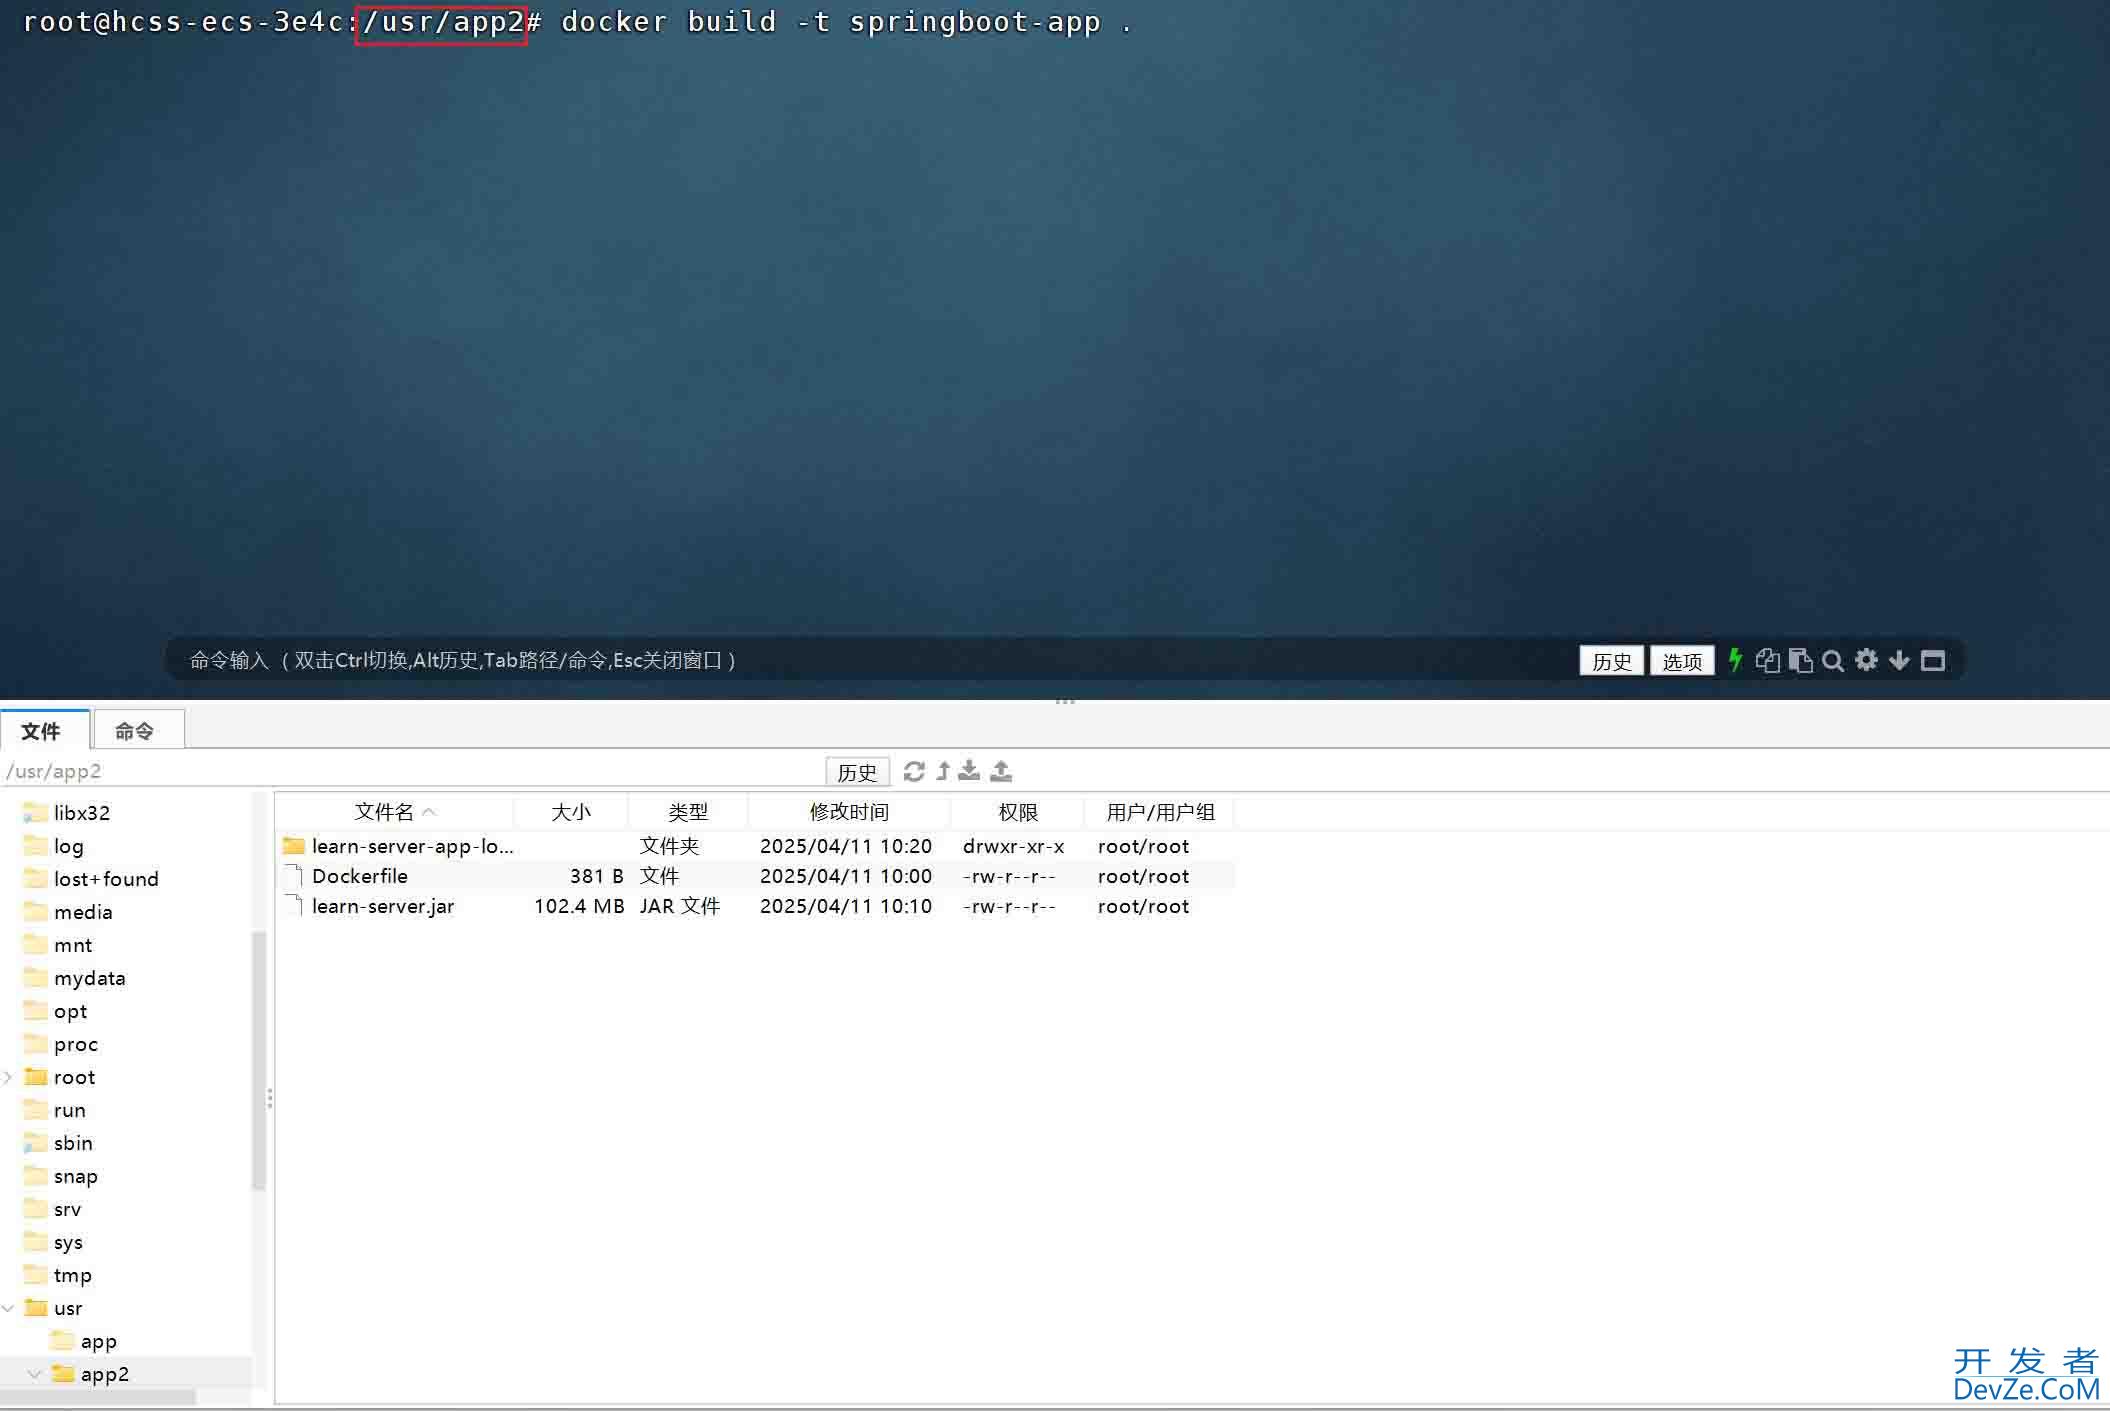2110x1411 pixels.
Task: Select the opt folder in tree
Action: point(70,1011)
